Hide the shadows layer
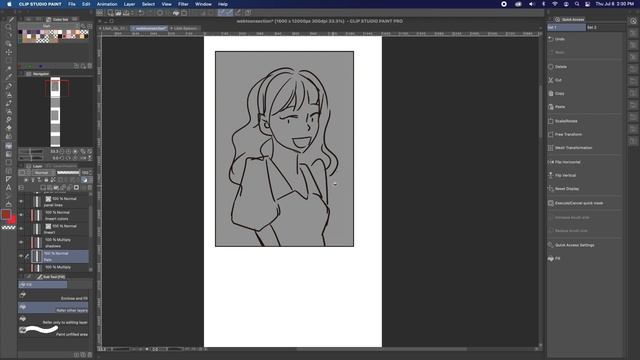Image resolution: width=640 pixels, height=360 pixels. 21,242
